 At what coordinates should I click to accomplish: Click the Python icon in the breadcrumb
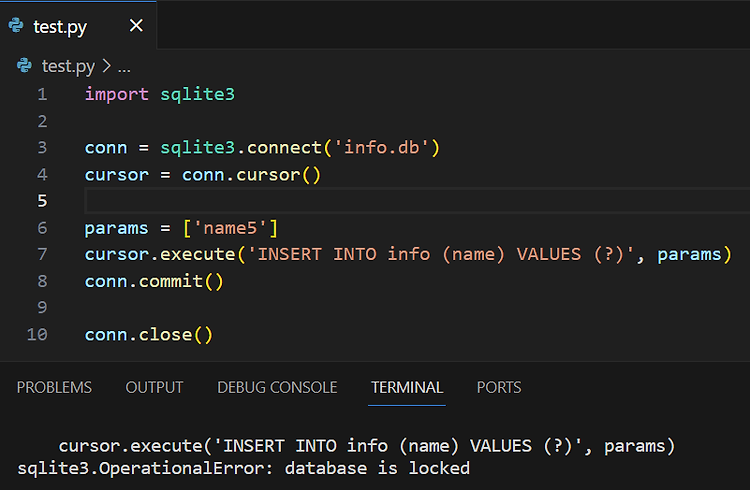pyautogui.click(x=24, y=65)
